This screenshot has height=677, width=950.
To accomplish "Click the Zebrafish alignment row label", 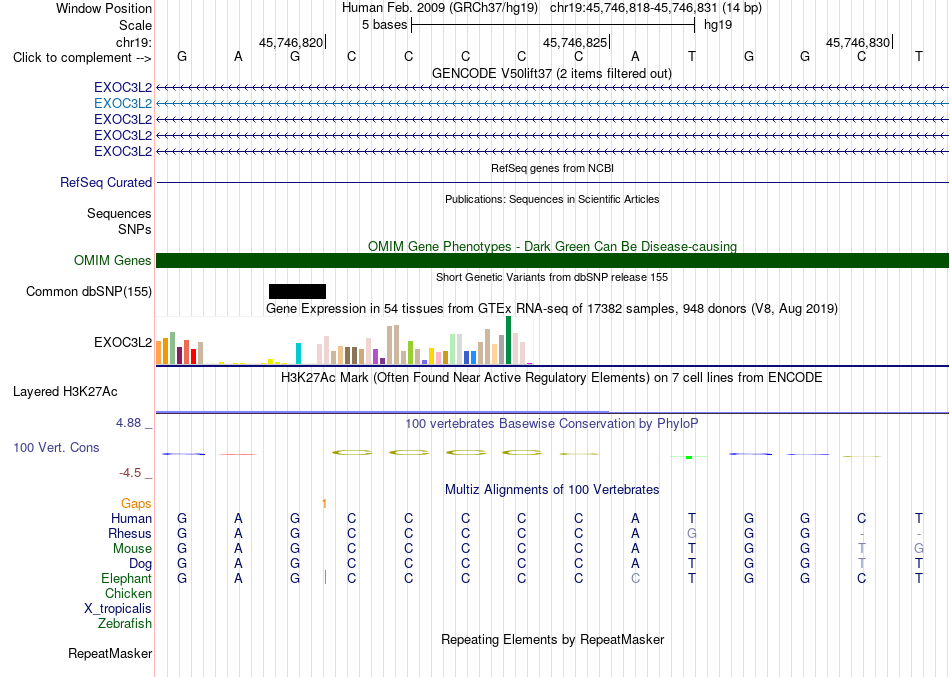I will [125, 623].
